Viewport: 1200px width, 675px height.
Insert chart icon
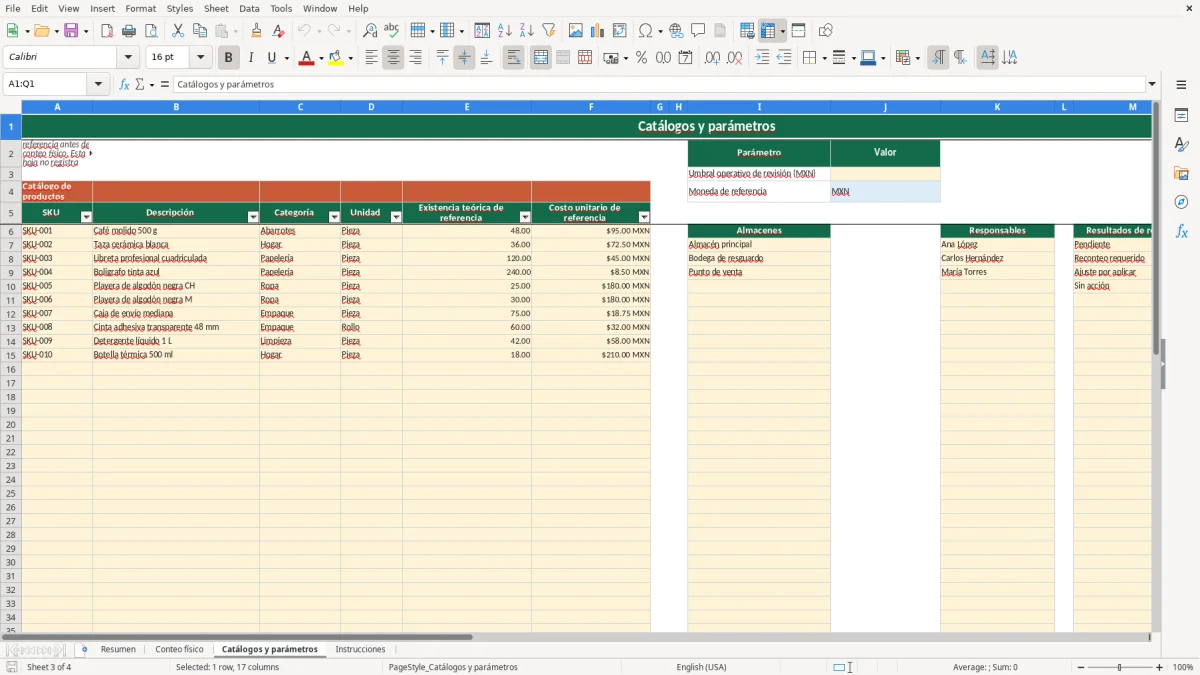point(598,31)
